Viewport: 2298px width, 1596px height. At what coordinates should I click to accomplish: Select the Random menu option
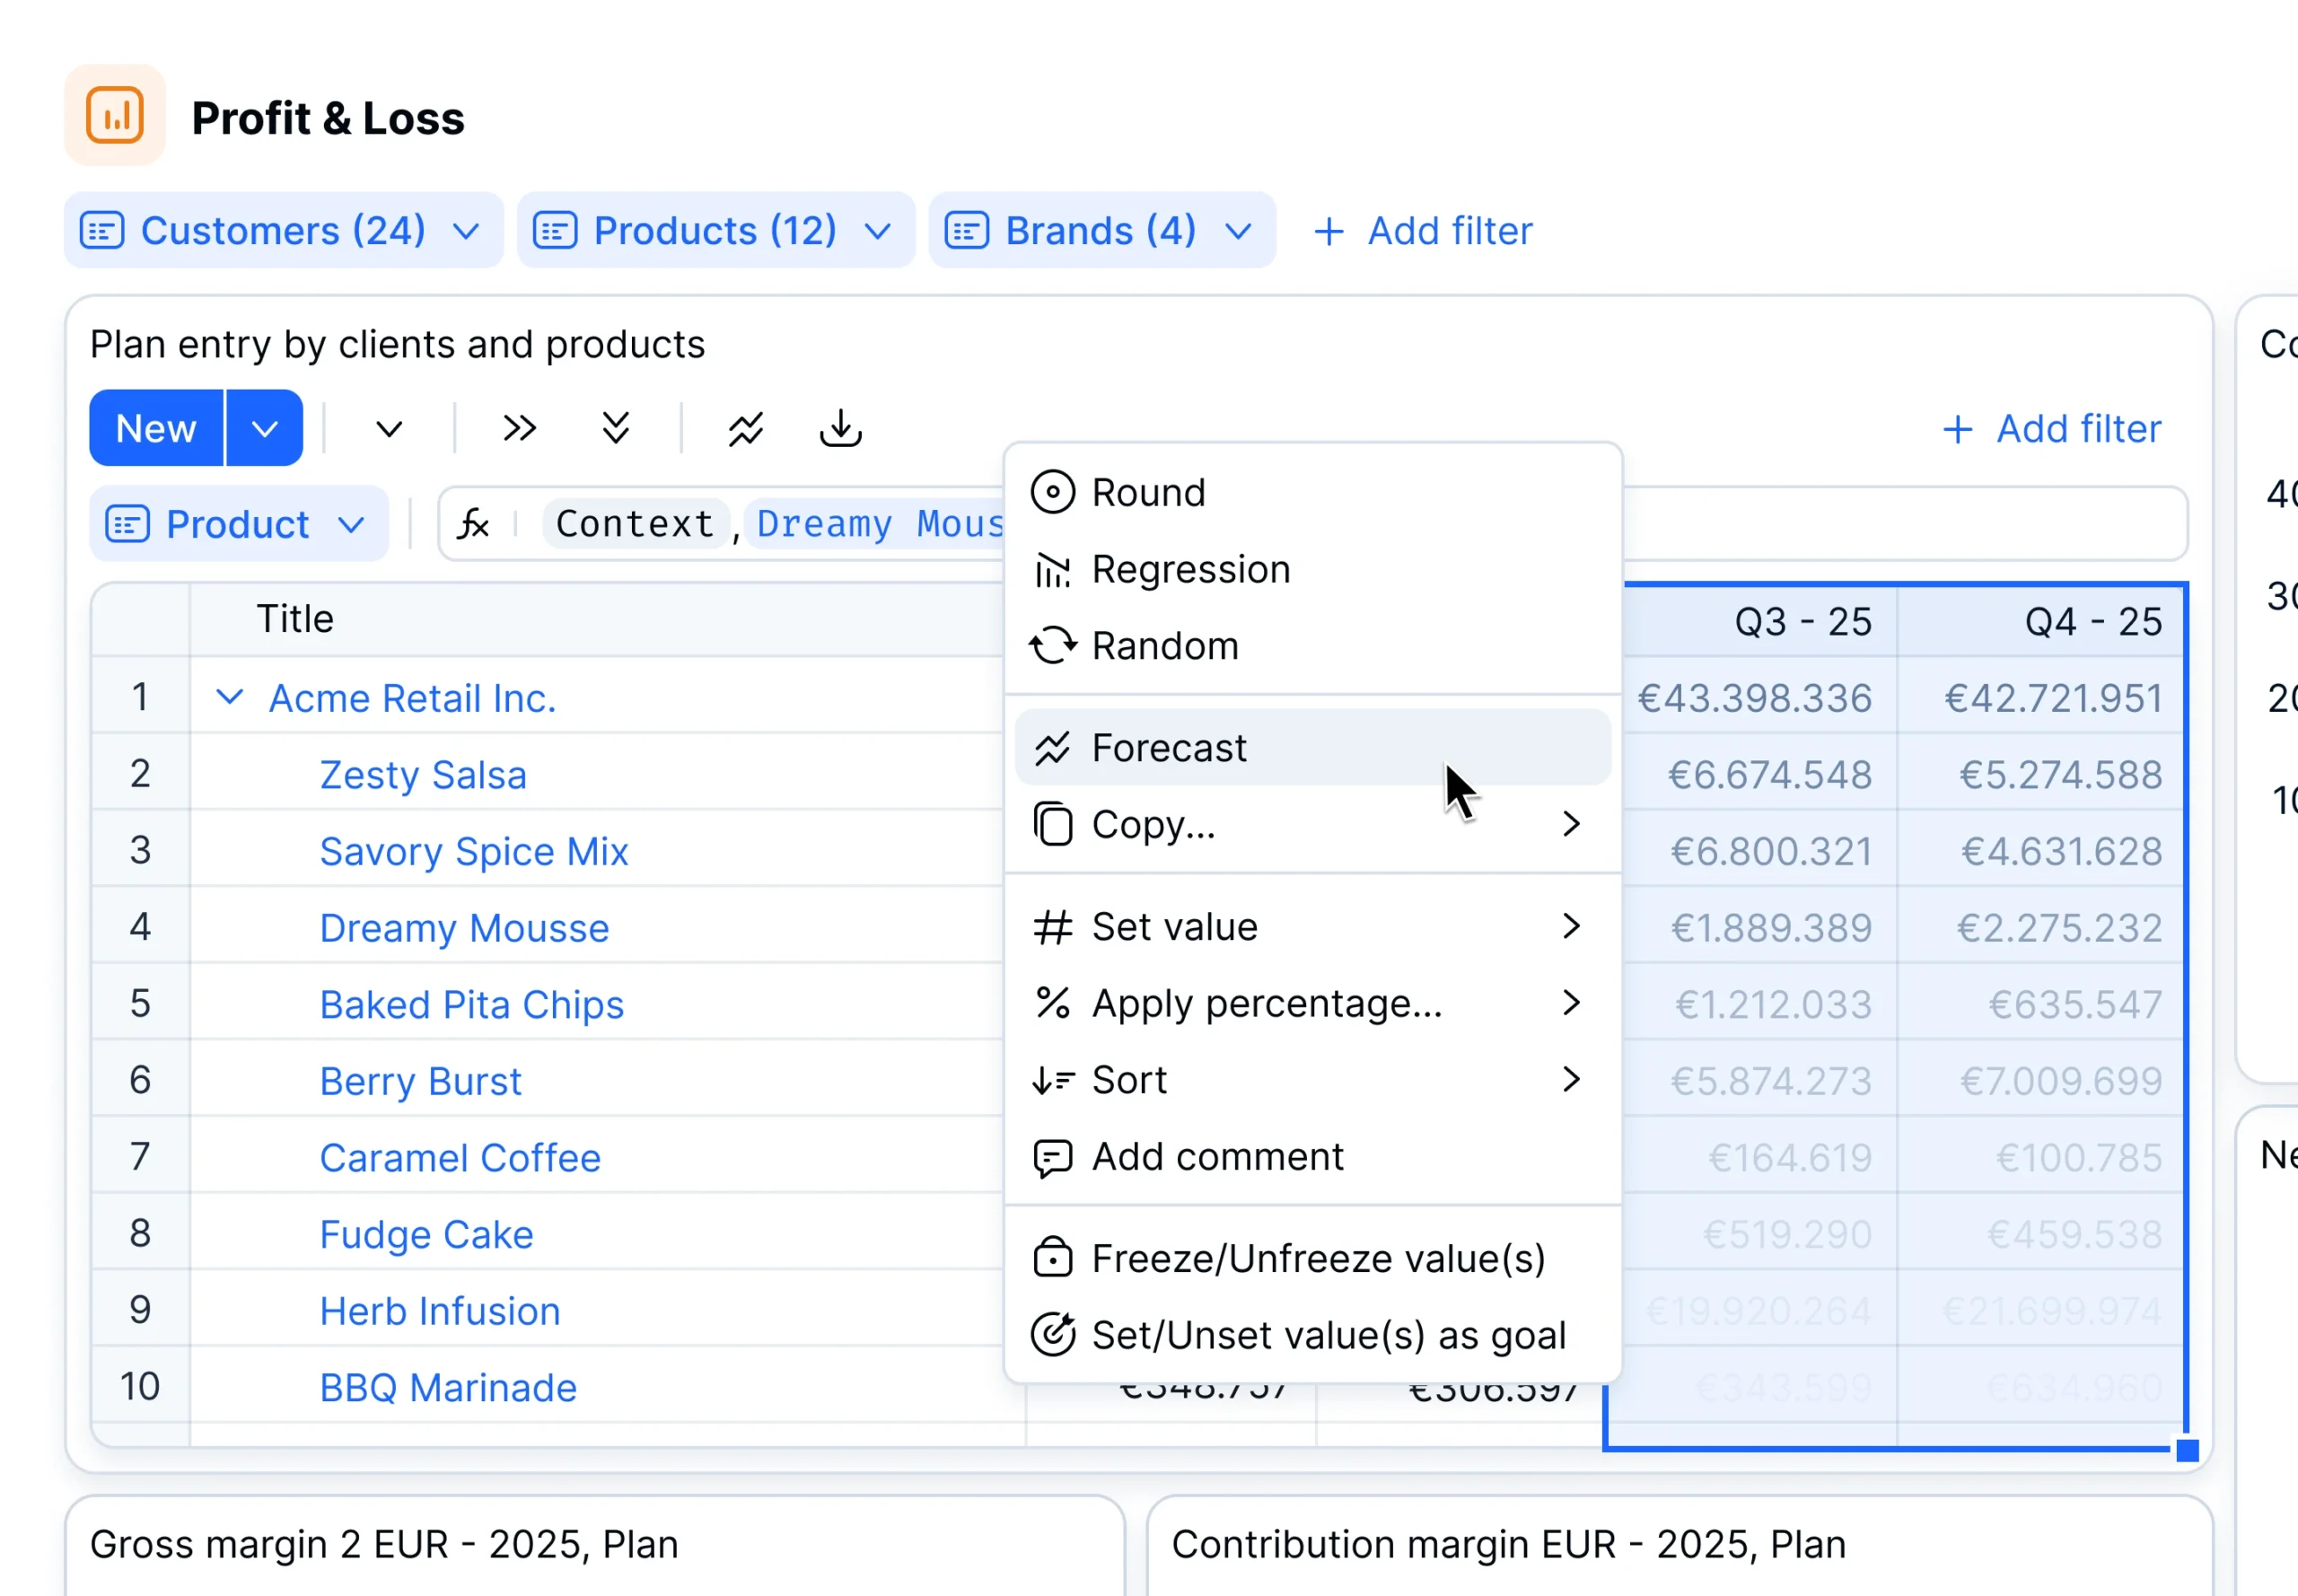pyautogui.click(x=1164, y=646)
